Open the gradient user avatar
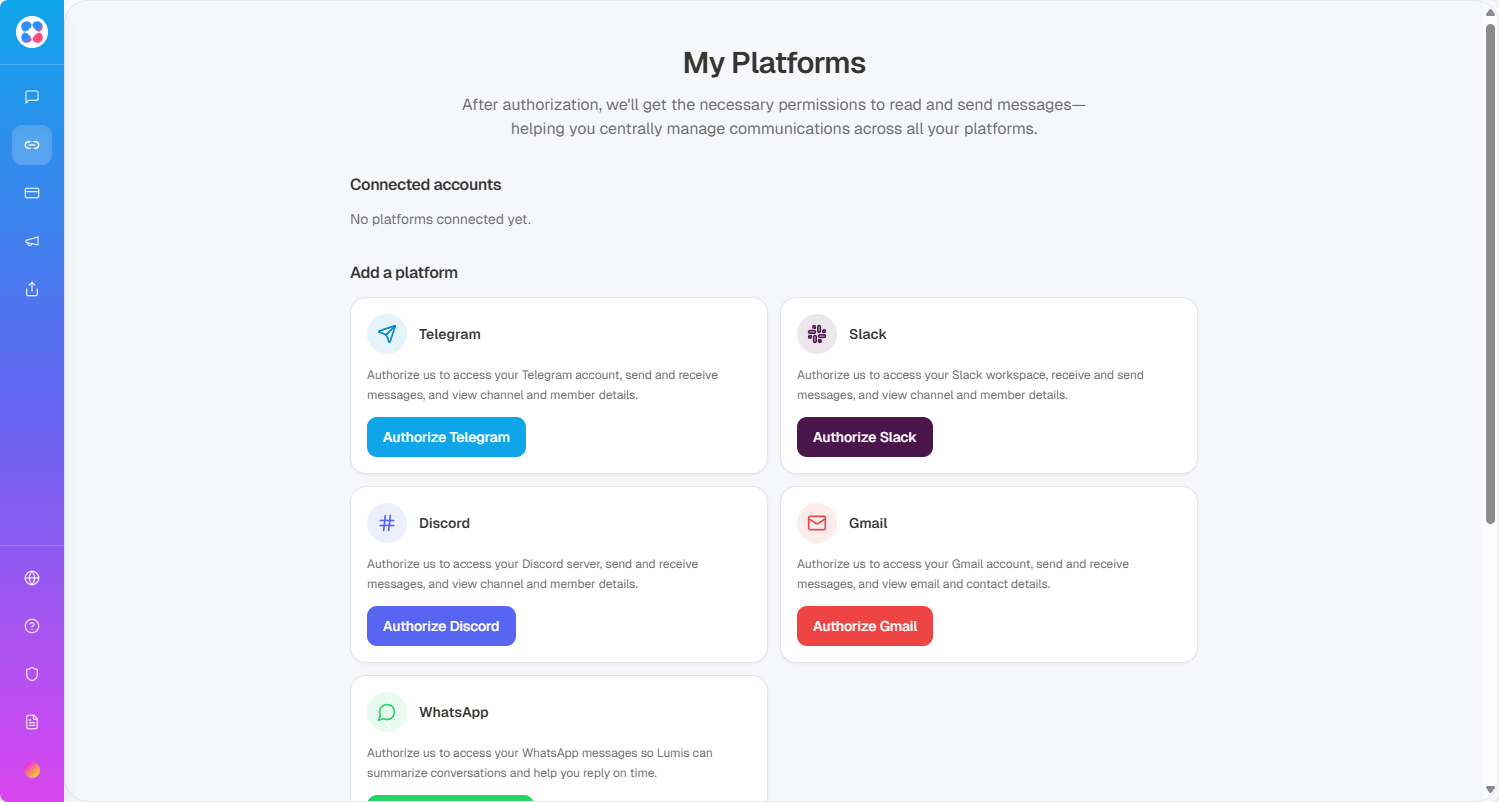 pos(32,770)
